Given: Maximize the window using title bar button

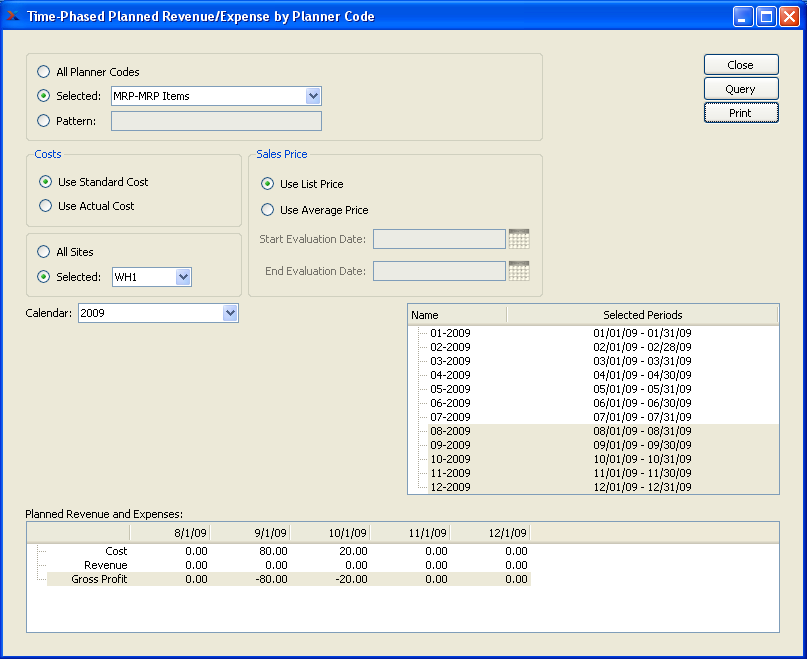Looking at the screenshot, I should 766,16.
